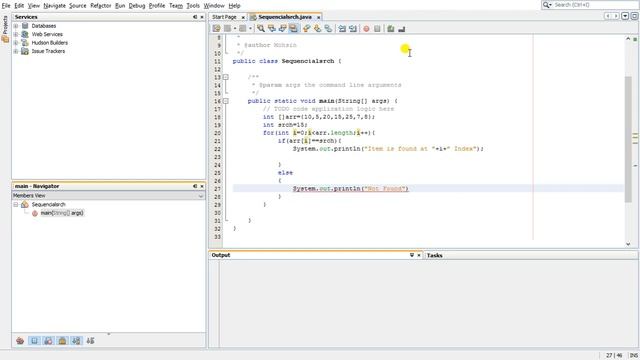
Task: Maximize the editor window button
Action: pyautogui.click(x=634, y=16)
